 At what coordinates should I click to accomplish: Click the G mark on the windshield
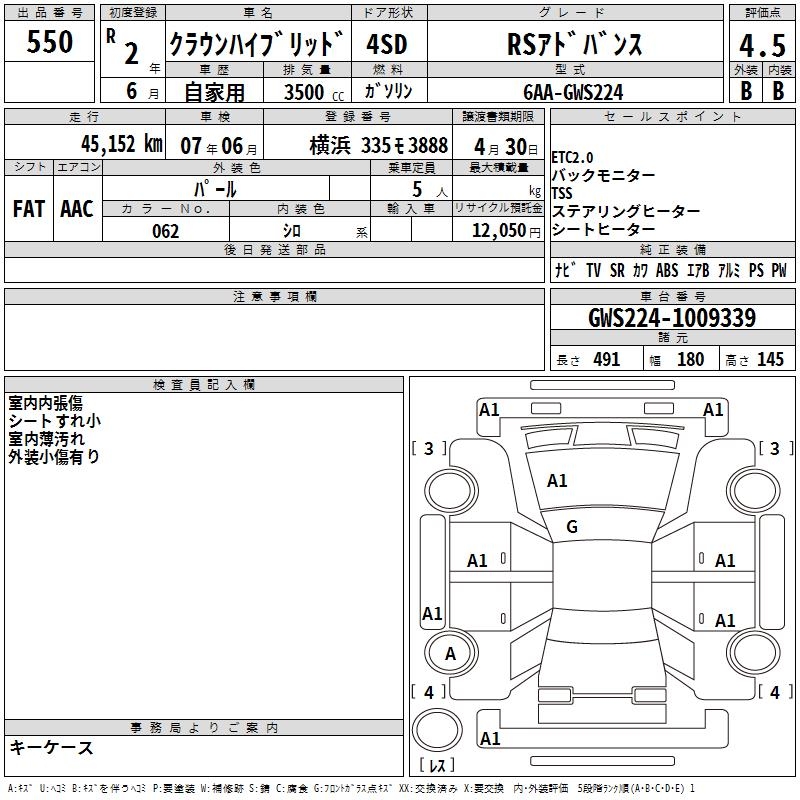[x=572, y=527]
